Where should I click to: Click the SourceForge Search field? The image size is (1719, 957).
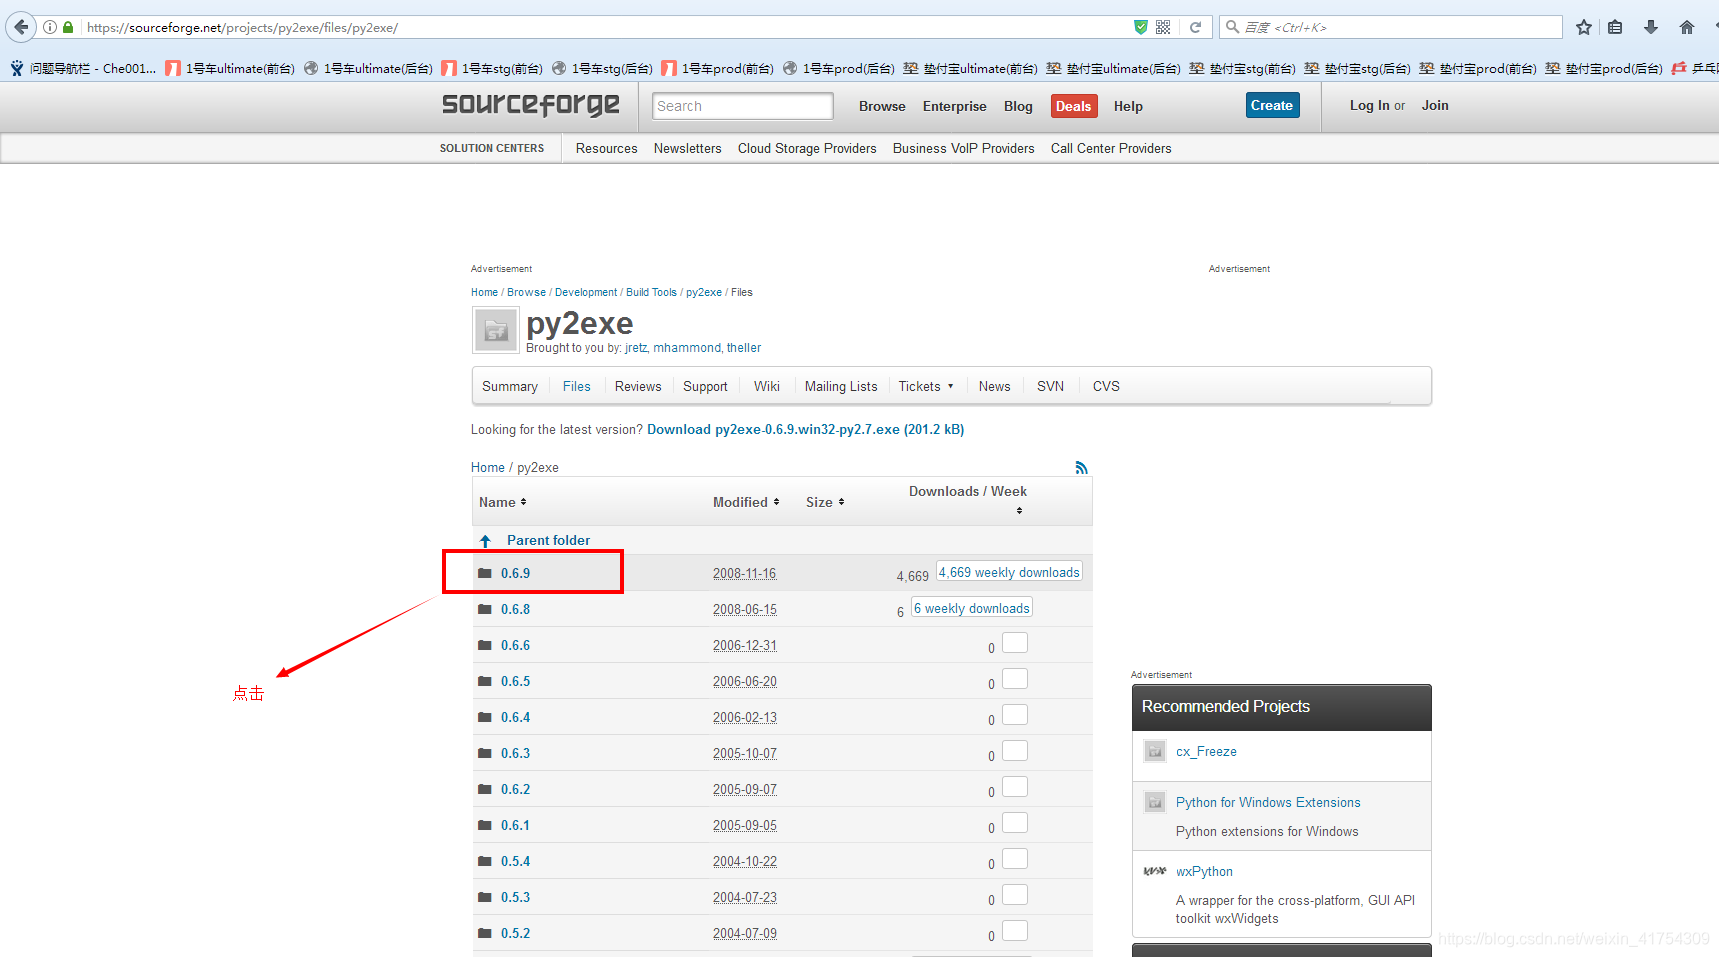pos(742,106)
